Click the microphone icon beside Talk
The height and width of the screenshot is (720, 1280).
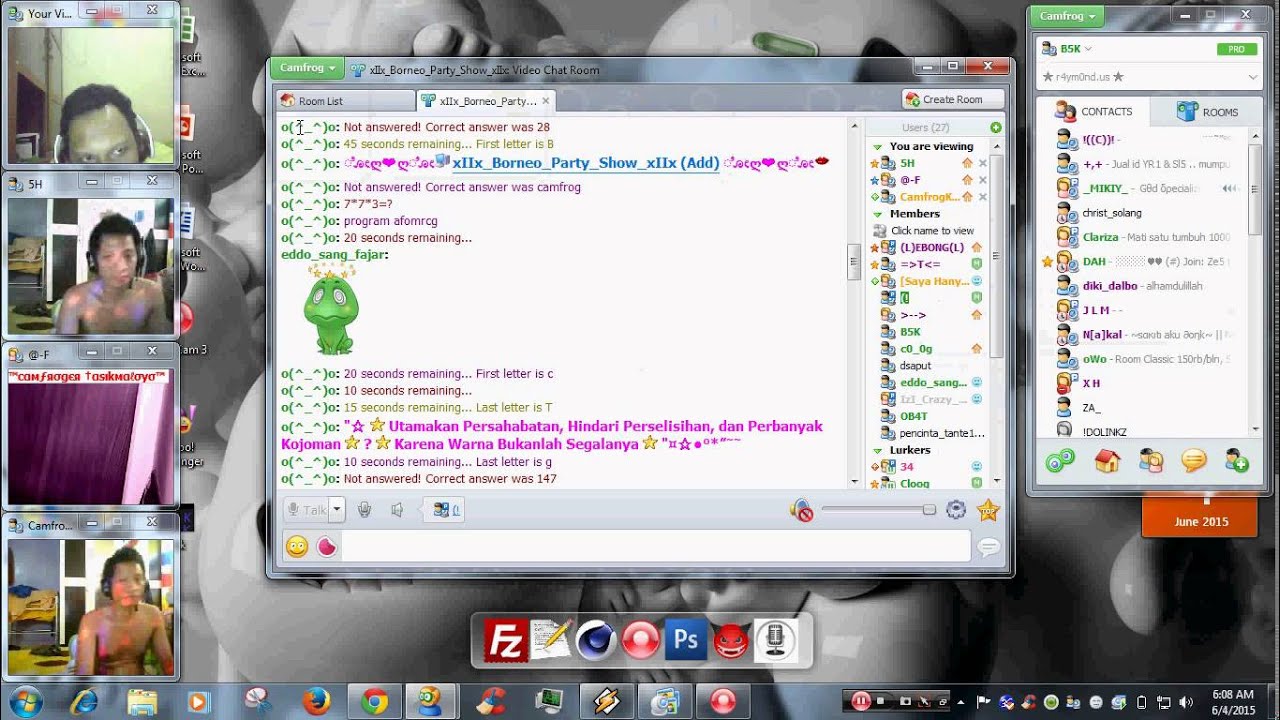pyautogui.click(x=365, y=510)
